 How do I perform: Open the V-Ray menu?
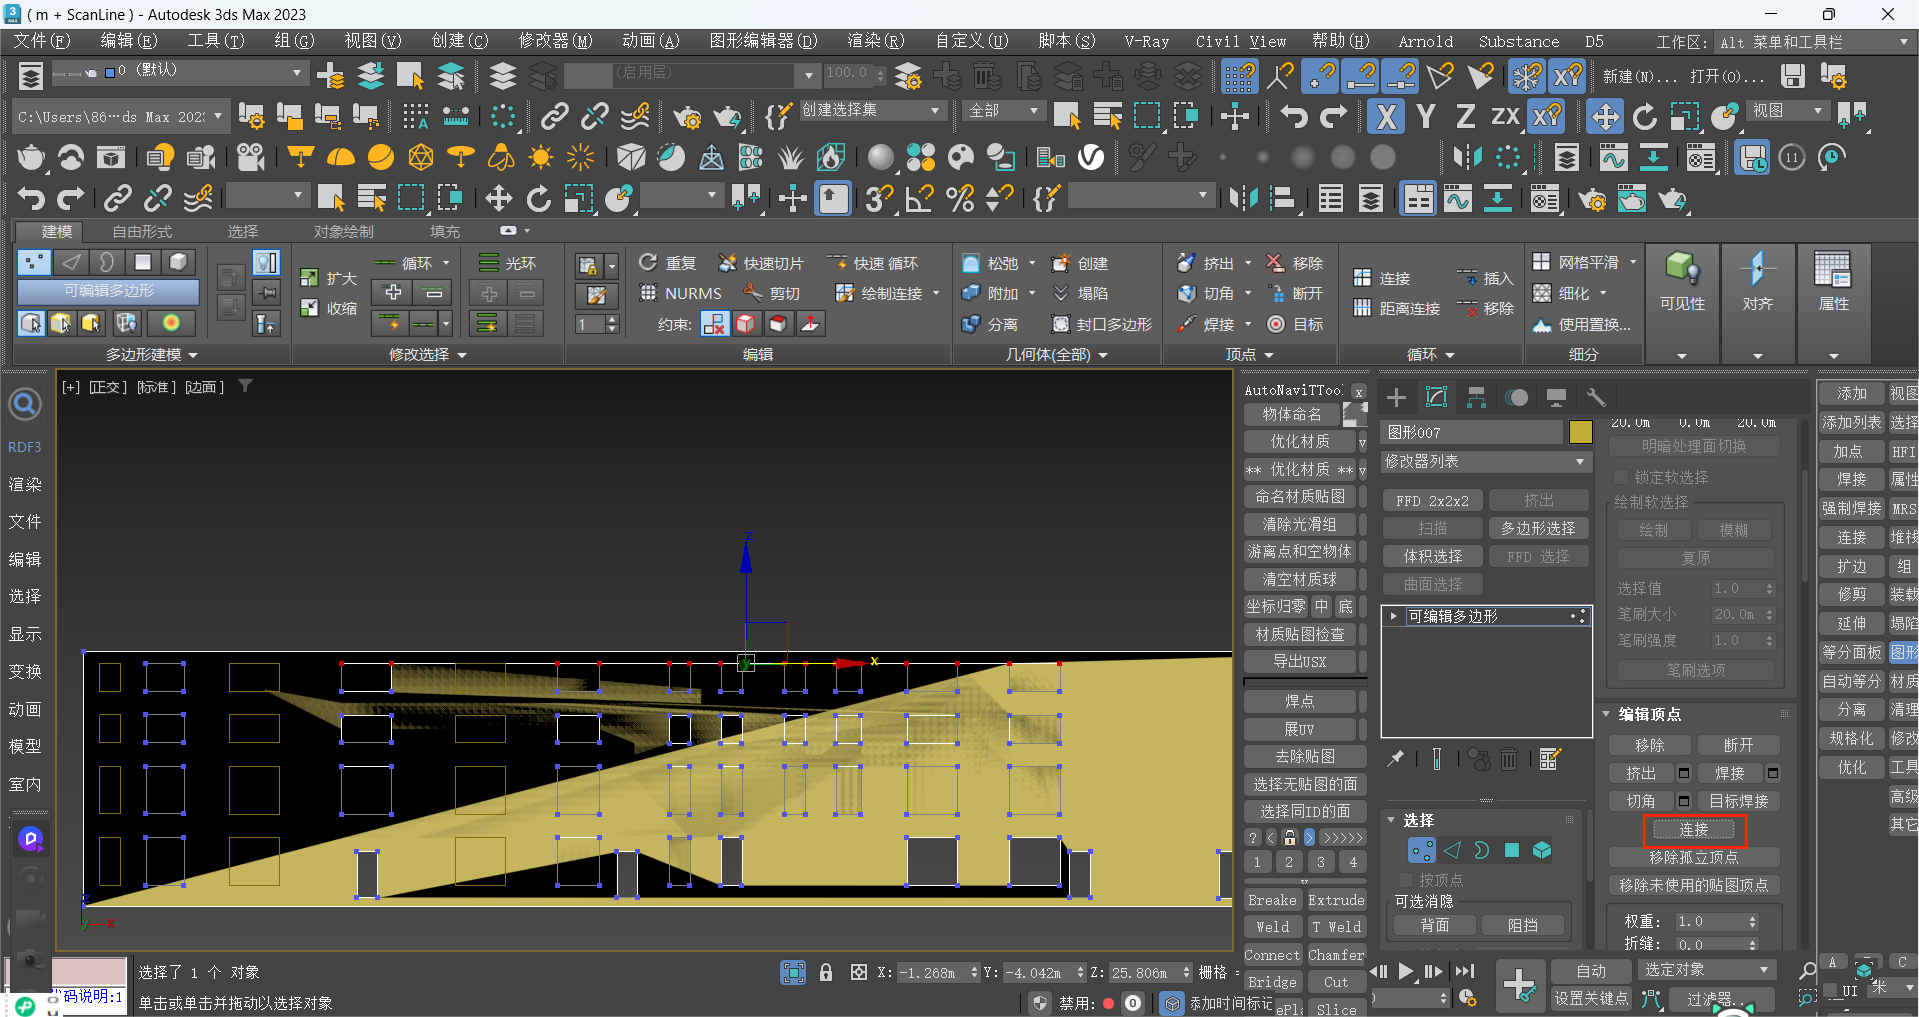(1146, 41)
